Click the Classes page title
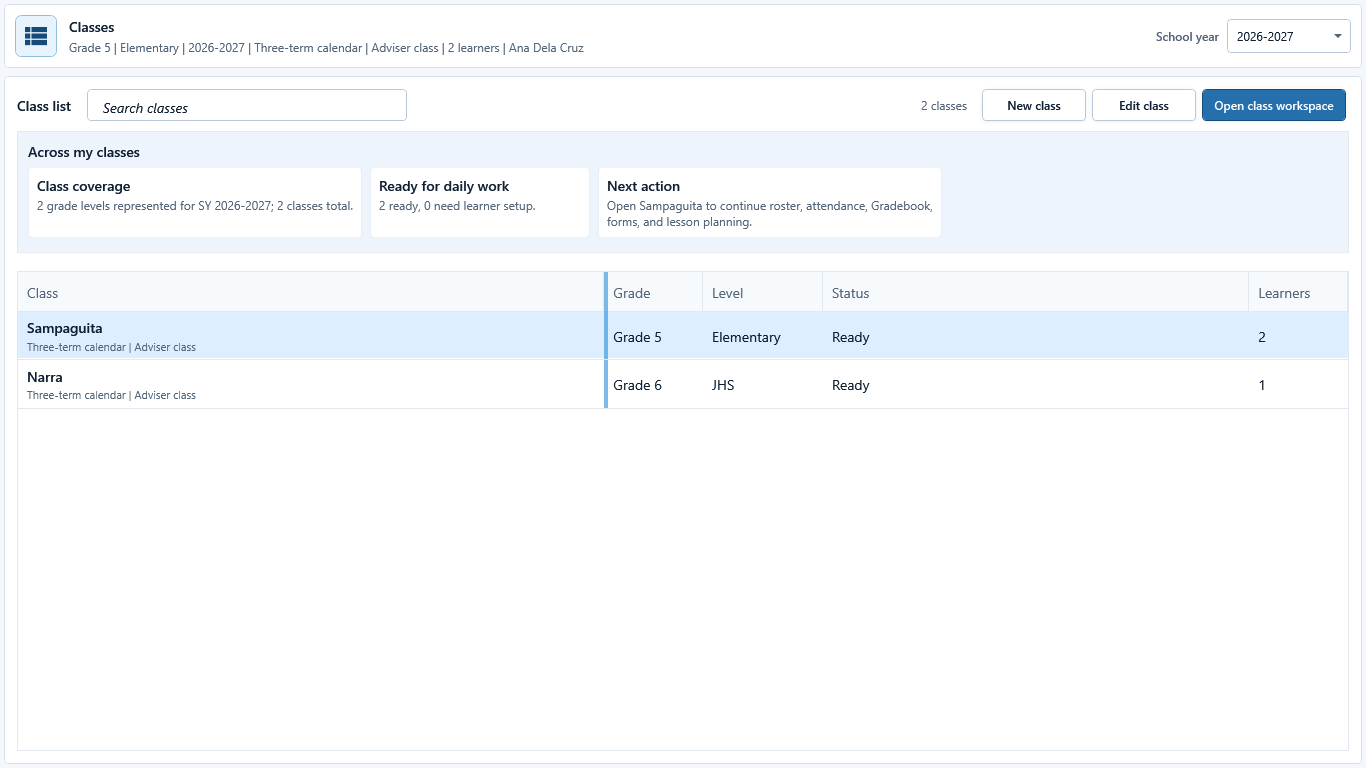The width and height of the screenshot is (1366, 768). [92, 27]
